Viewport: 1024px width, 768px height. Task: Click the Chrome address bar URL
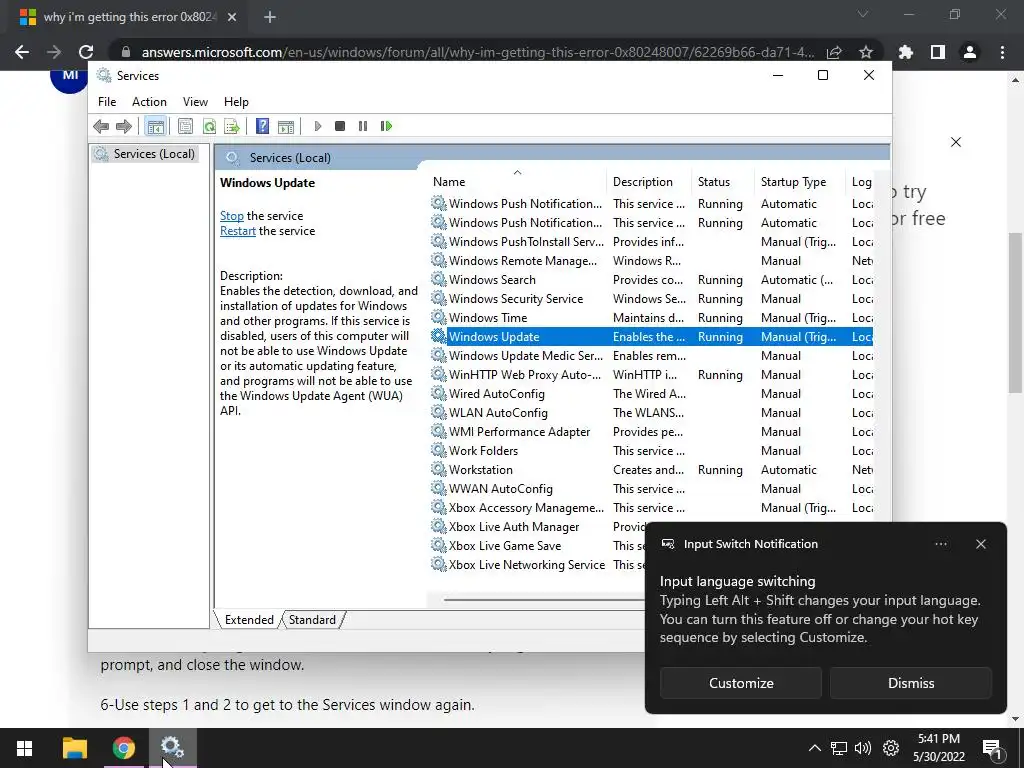point(477,52)
